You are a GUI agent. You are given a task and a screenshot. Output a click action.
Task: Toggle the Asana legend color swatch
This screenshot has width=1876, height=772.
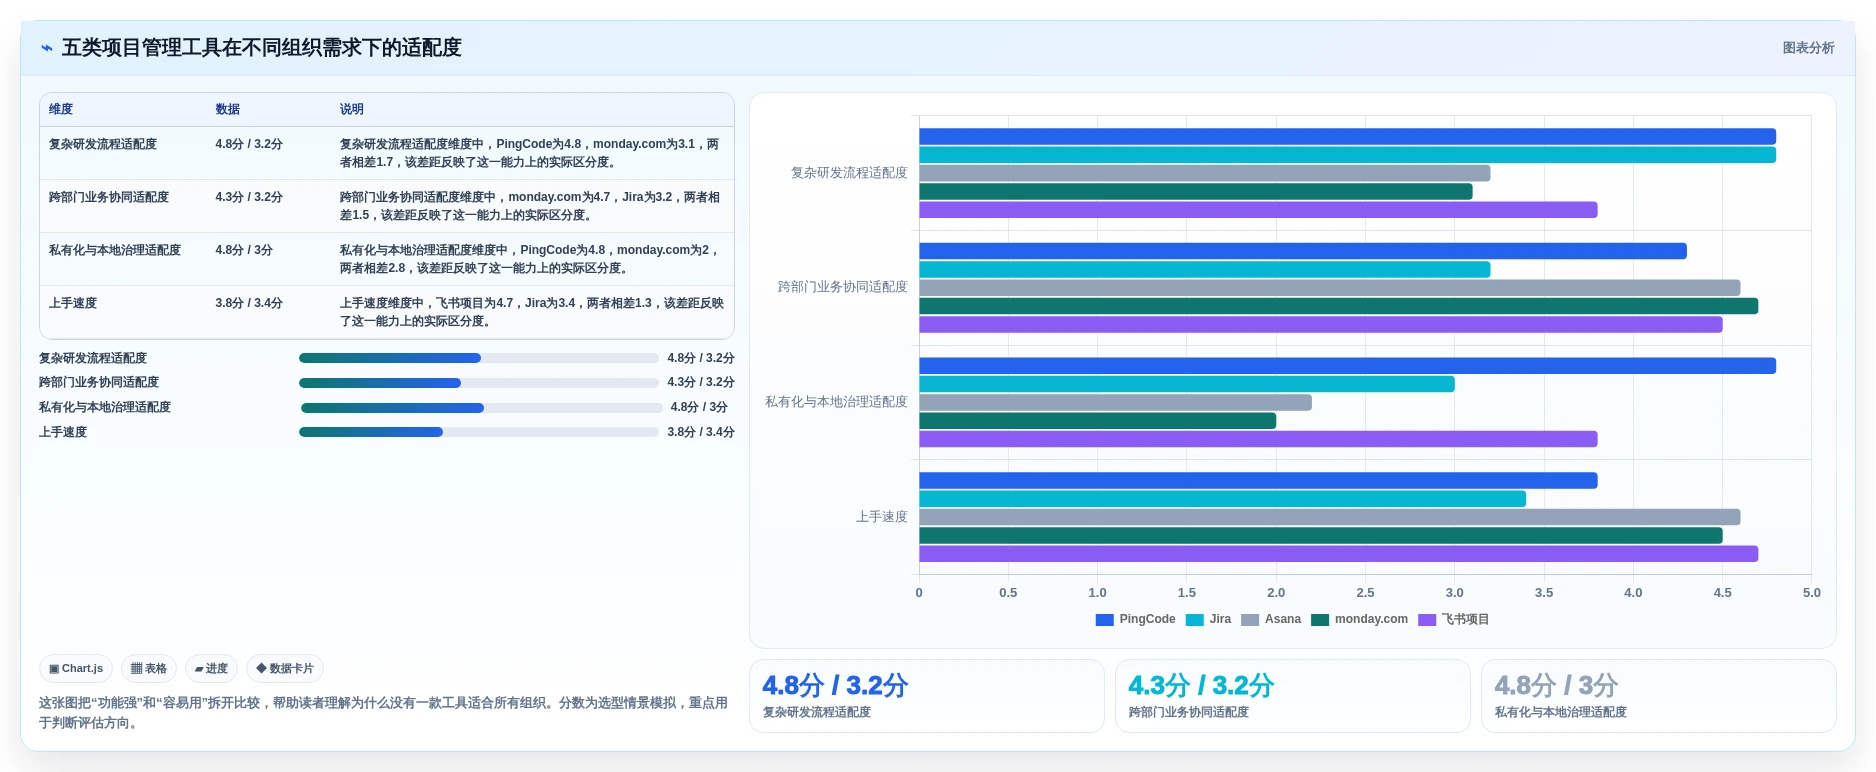pos(1250,620)
